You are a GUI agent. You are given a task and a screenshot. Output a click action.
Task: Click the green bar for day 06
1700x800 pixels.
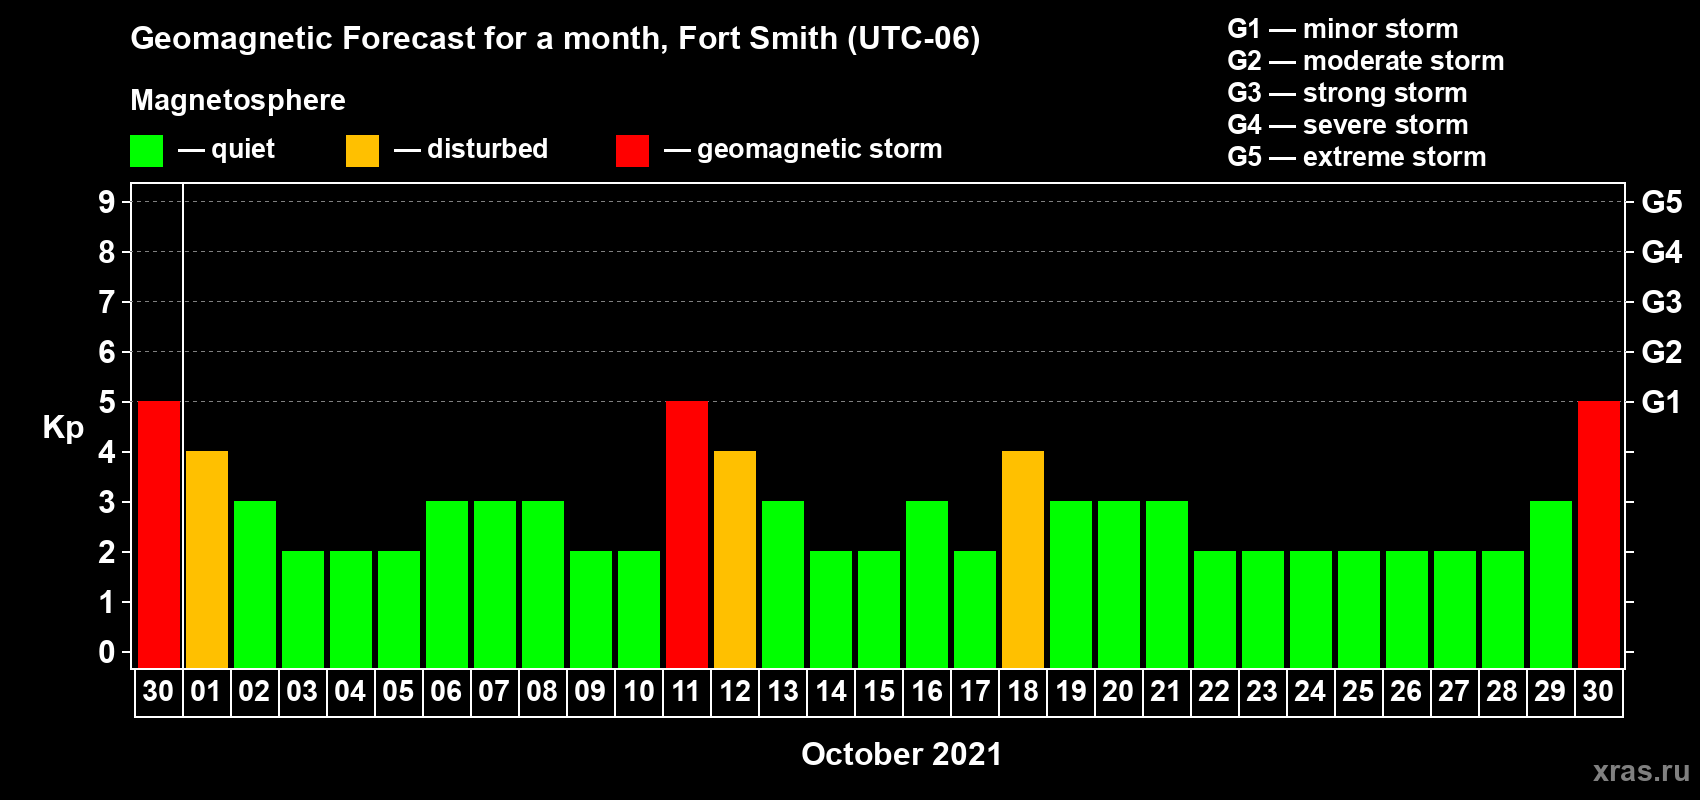click(447, 585)
